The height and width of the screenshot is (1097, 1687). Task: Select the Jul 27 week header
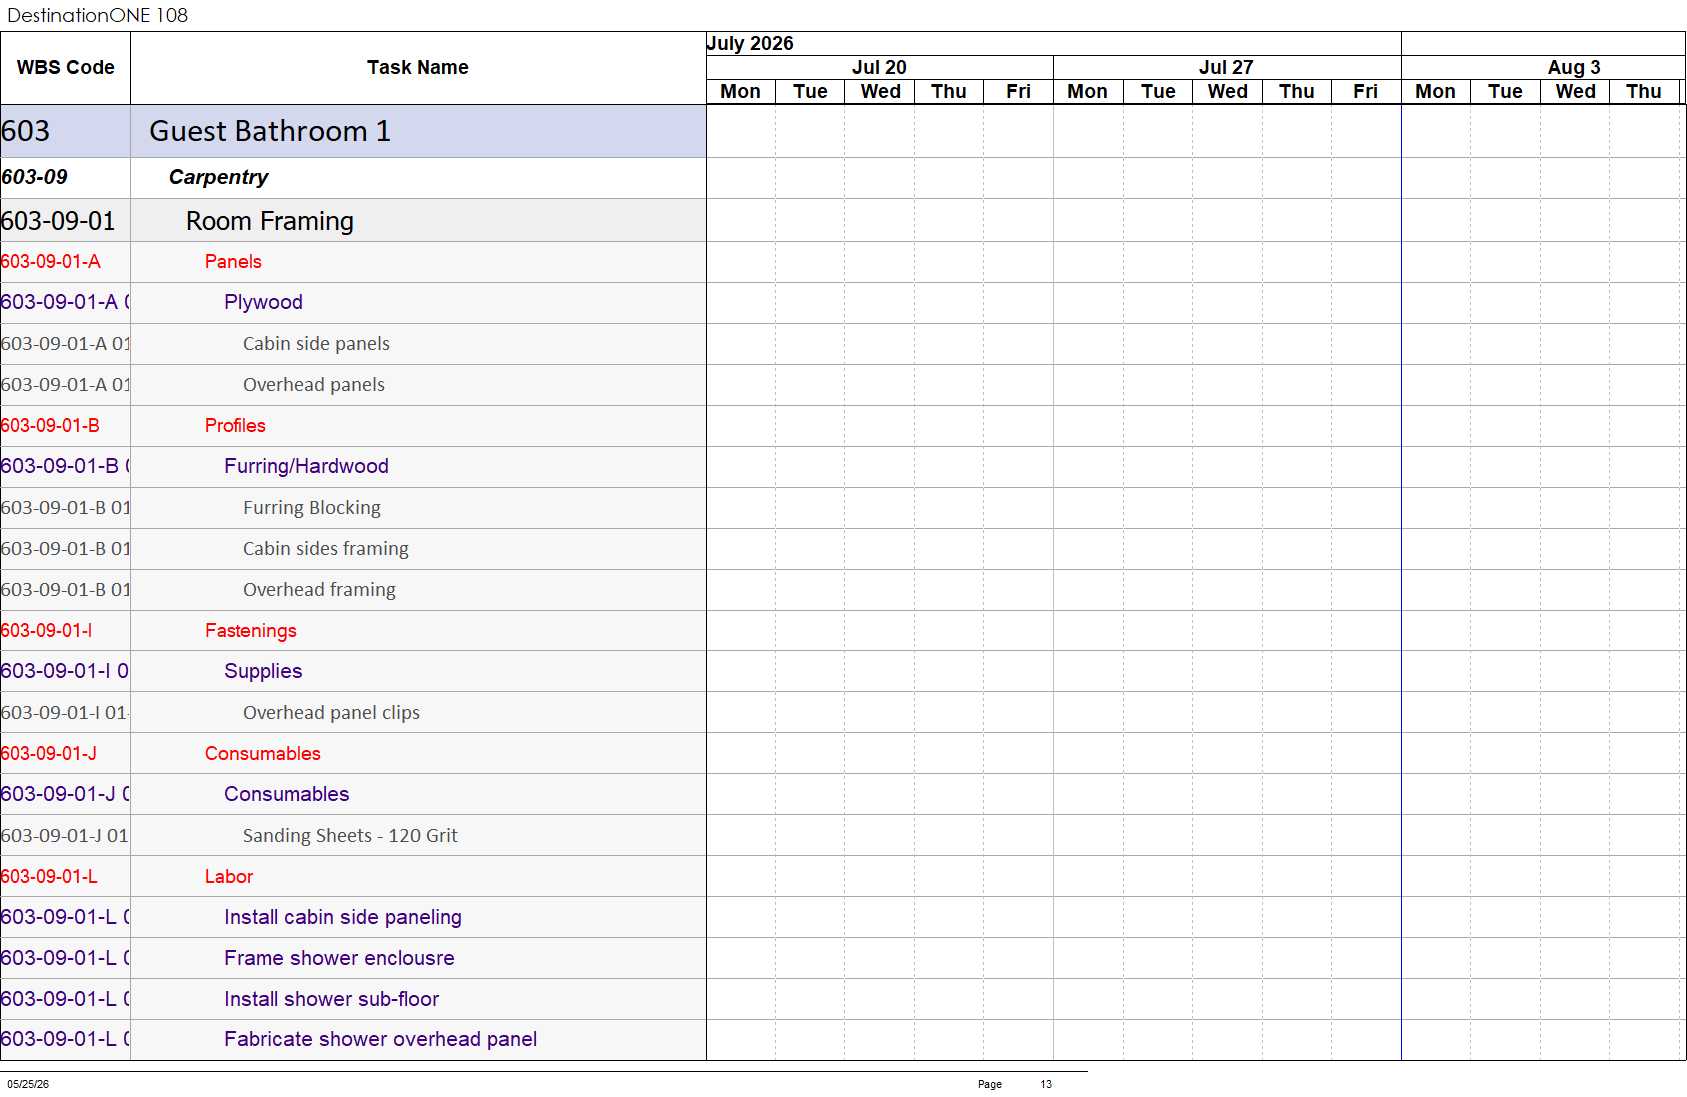[1227, 67]
